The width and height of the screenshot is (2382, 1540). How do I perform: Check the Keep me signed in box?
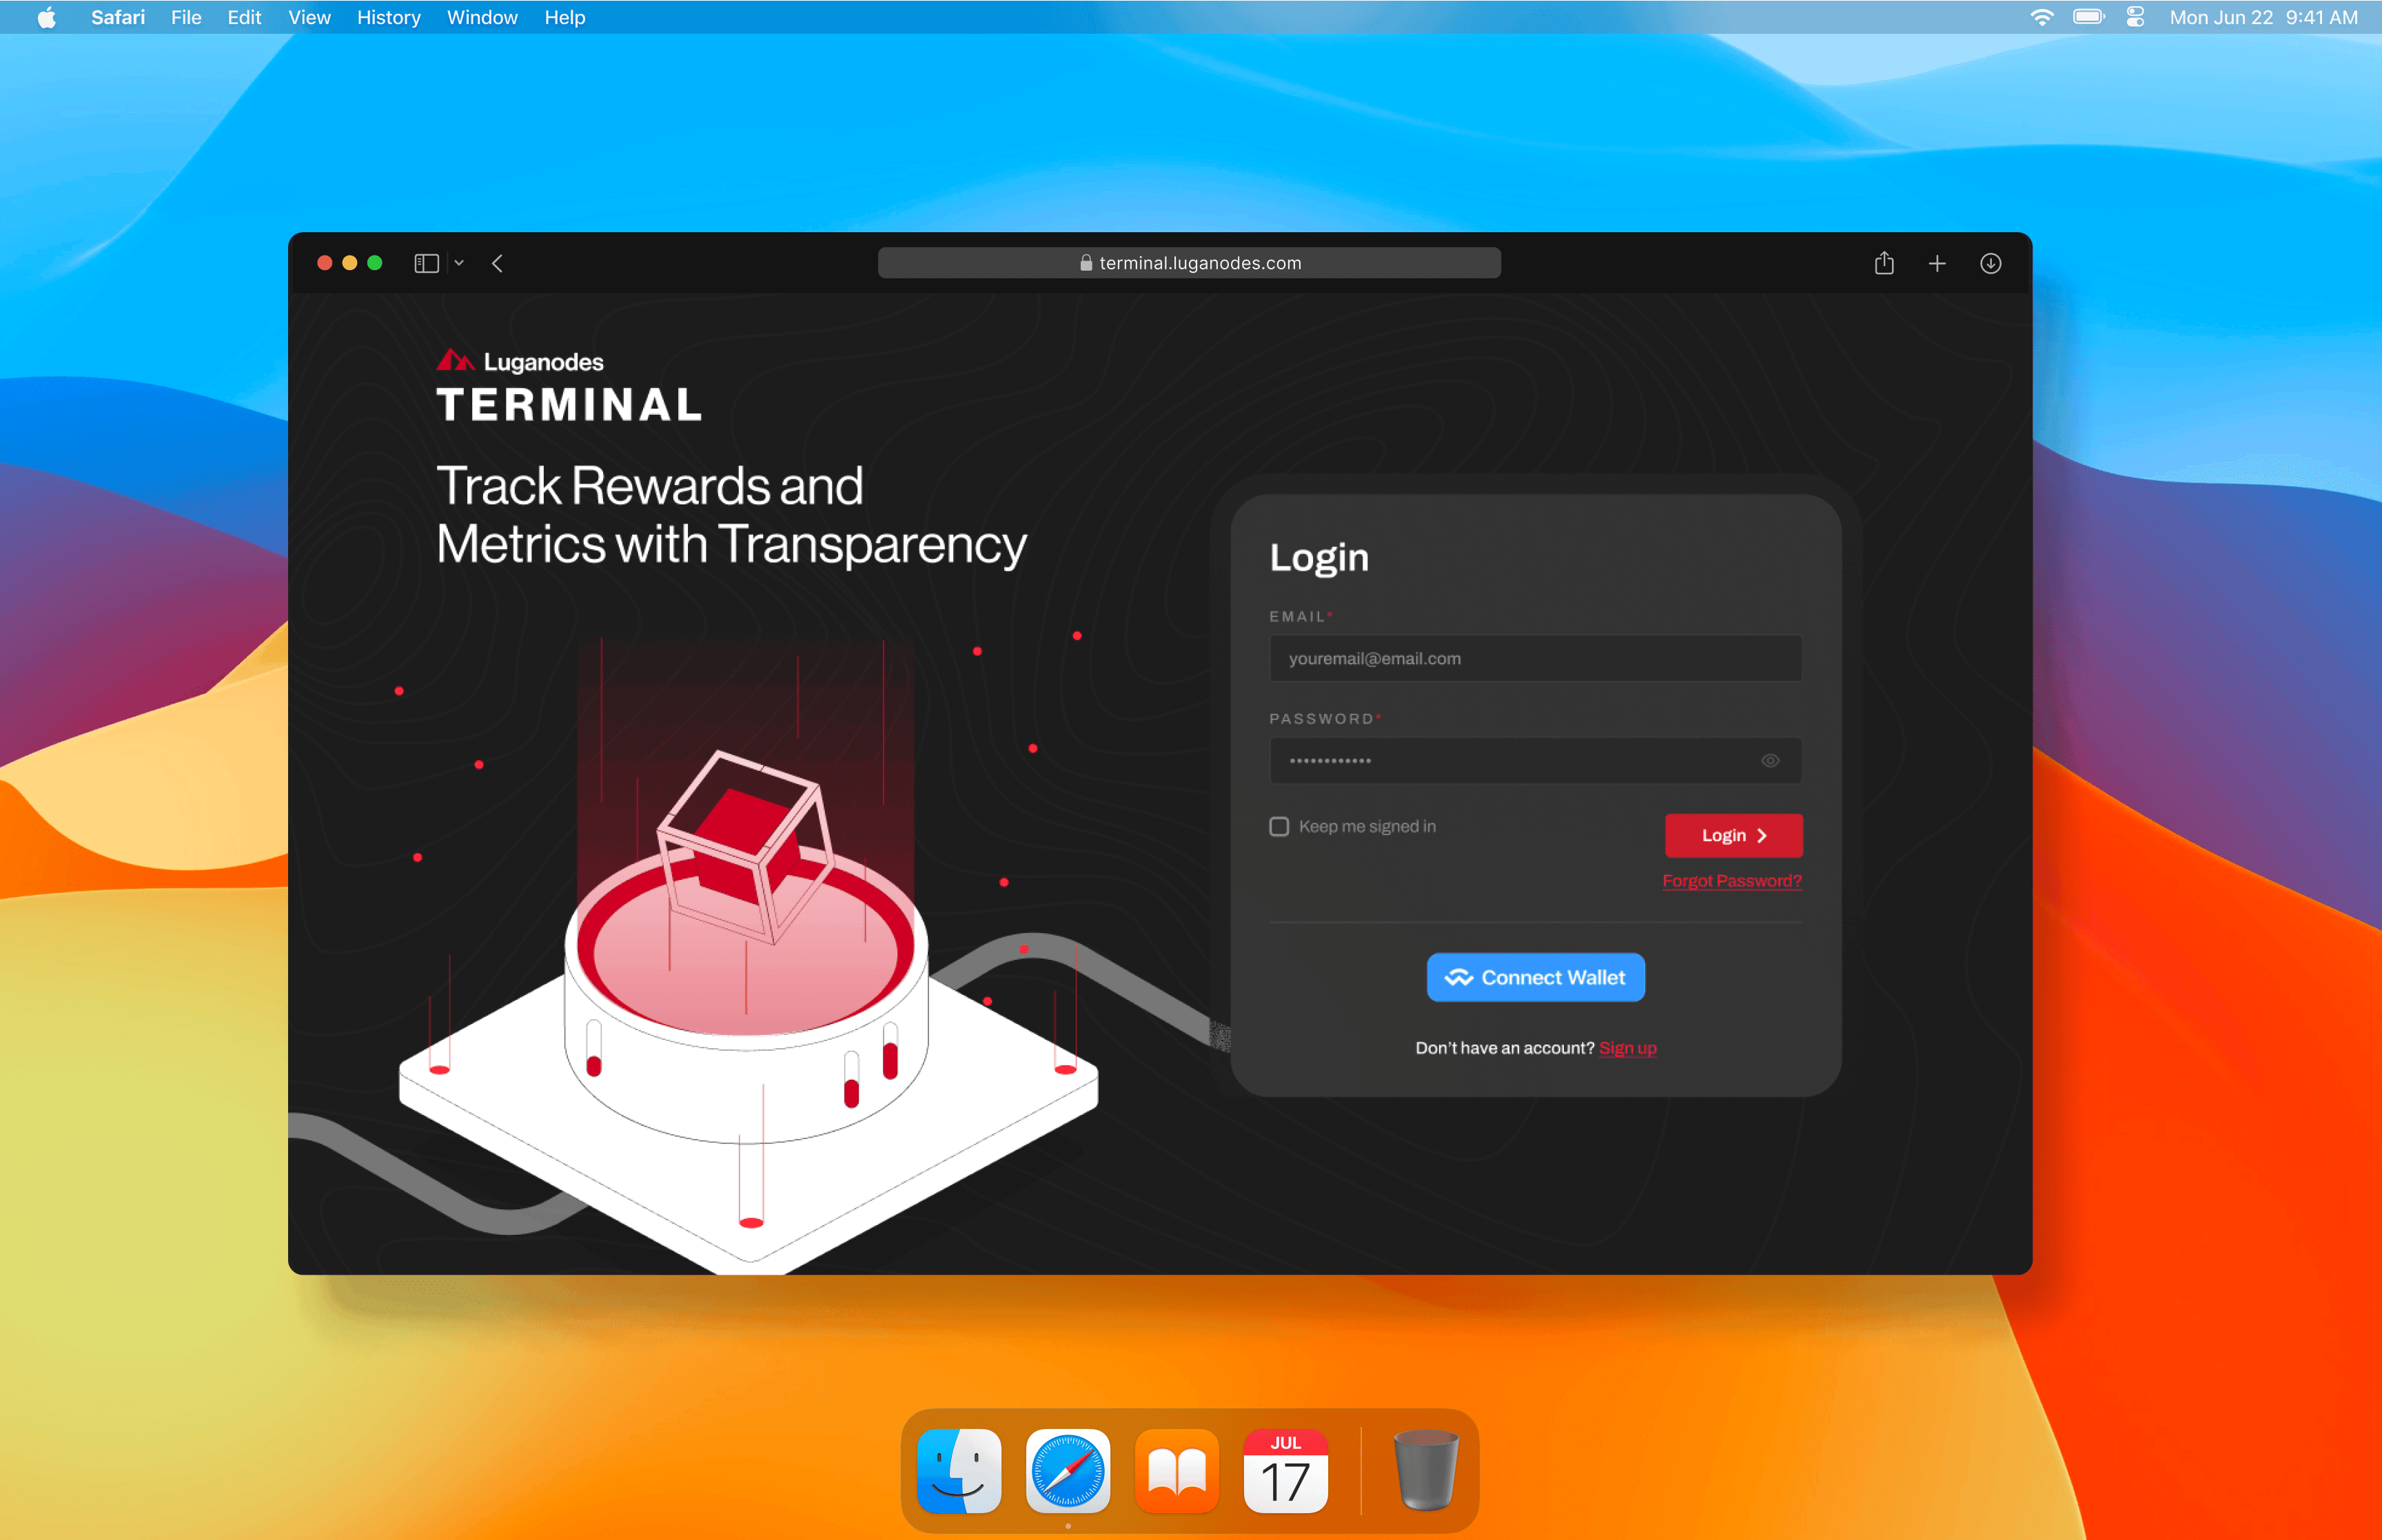(x=1279, y=826)
